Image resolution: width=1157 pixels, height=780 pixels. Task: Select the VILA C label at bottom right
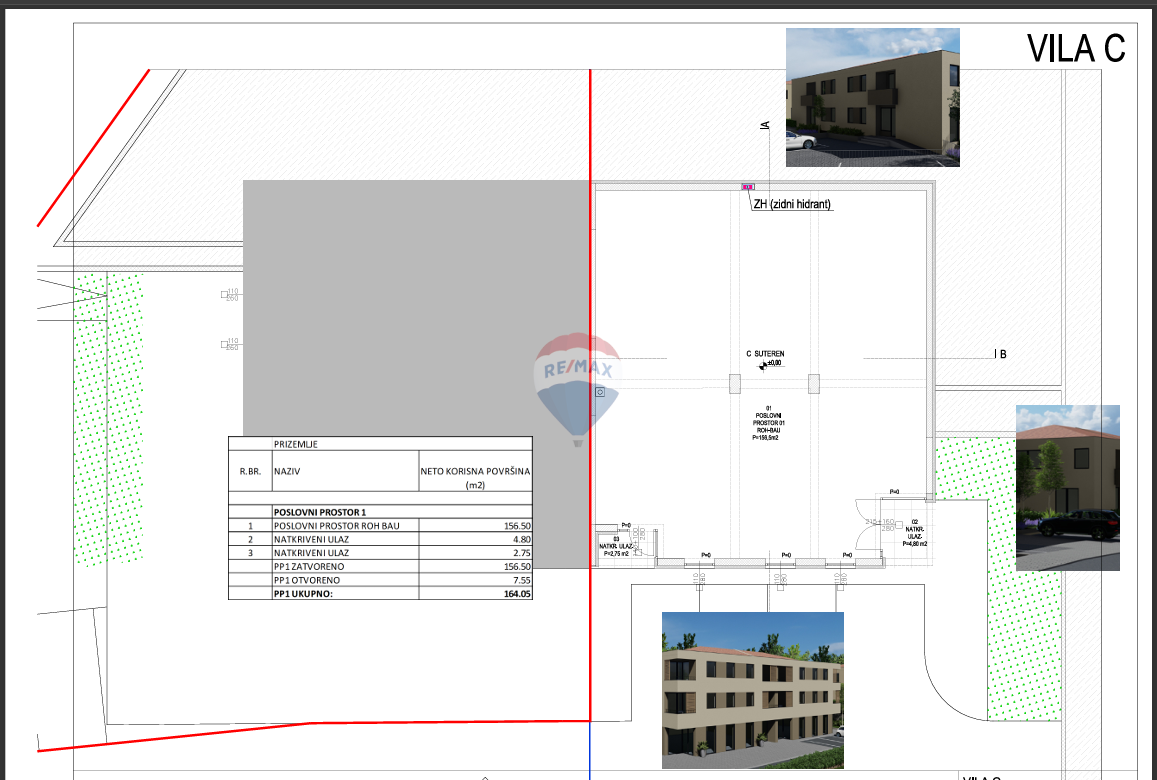click(x=982, y=775)
